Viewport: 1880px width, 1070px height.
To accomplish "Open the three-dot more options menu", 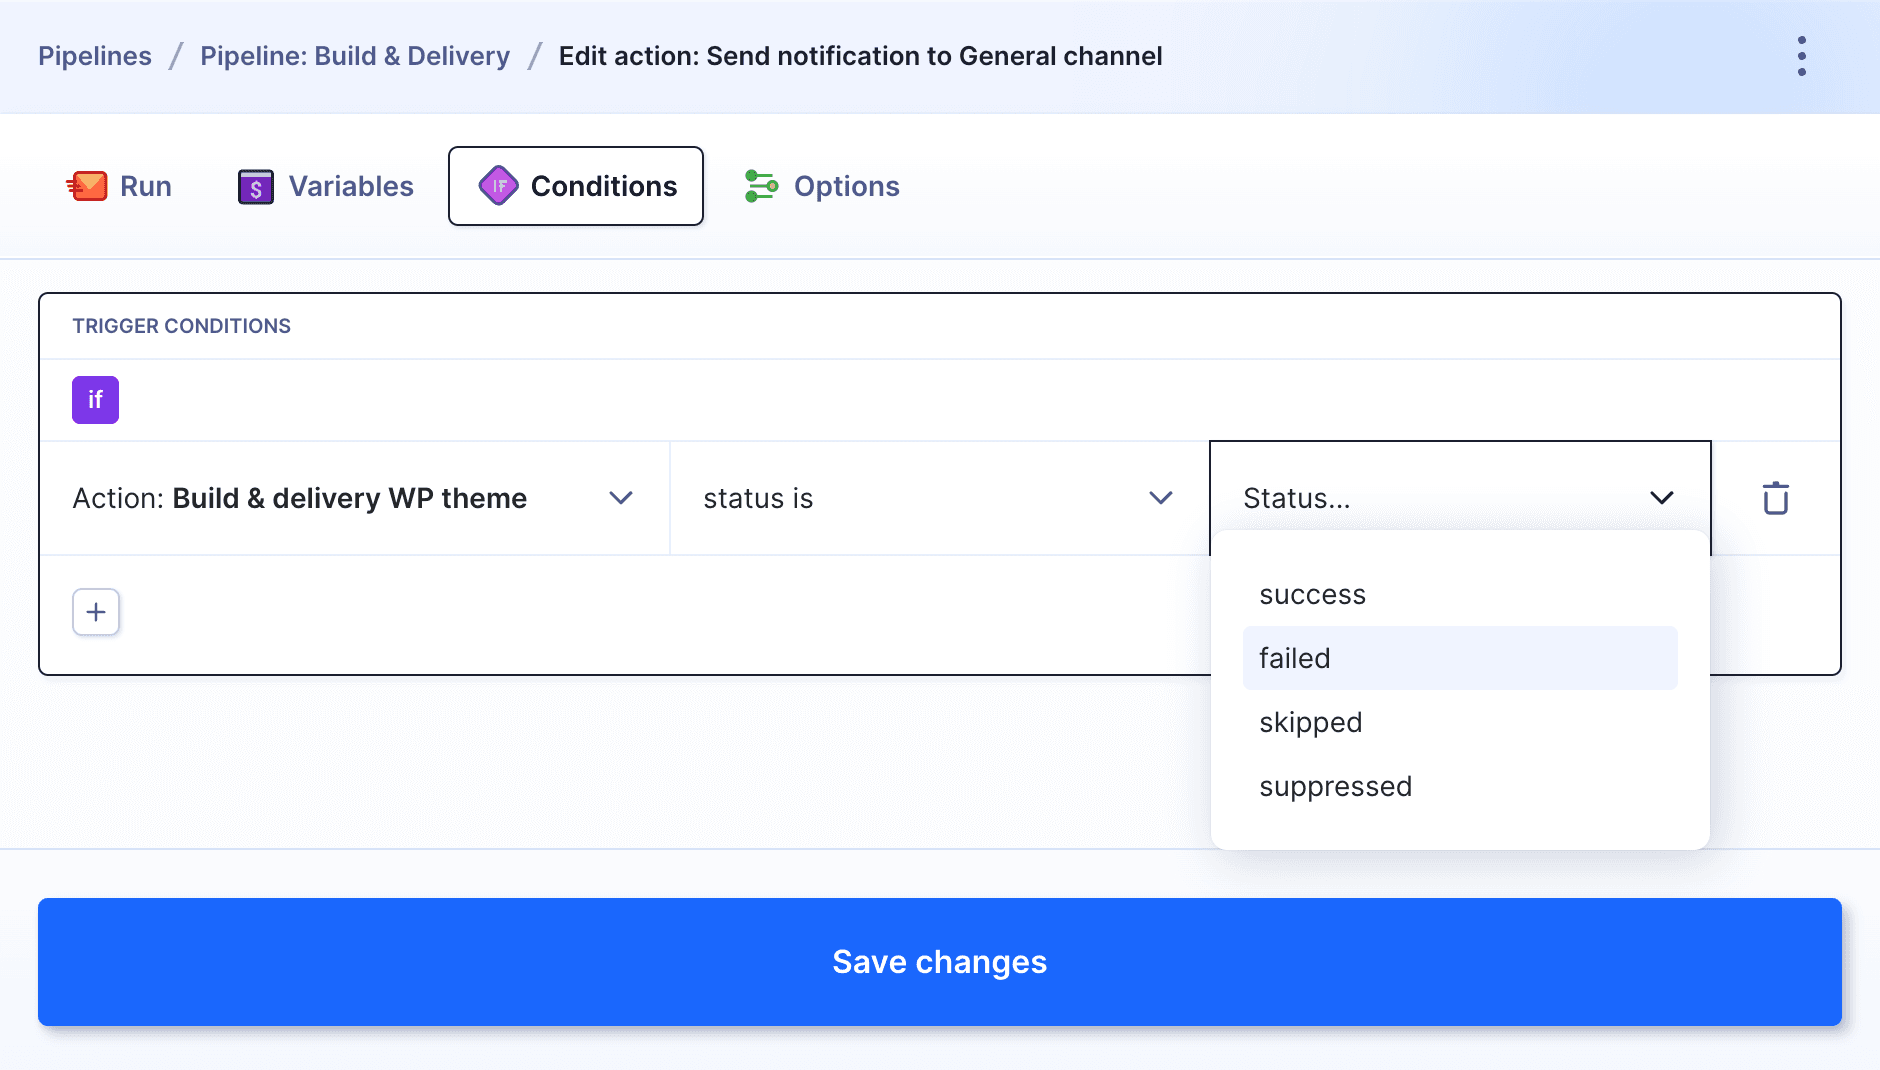I will point(1801,56).
